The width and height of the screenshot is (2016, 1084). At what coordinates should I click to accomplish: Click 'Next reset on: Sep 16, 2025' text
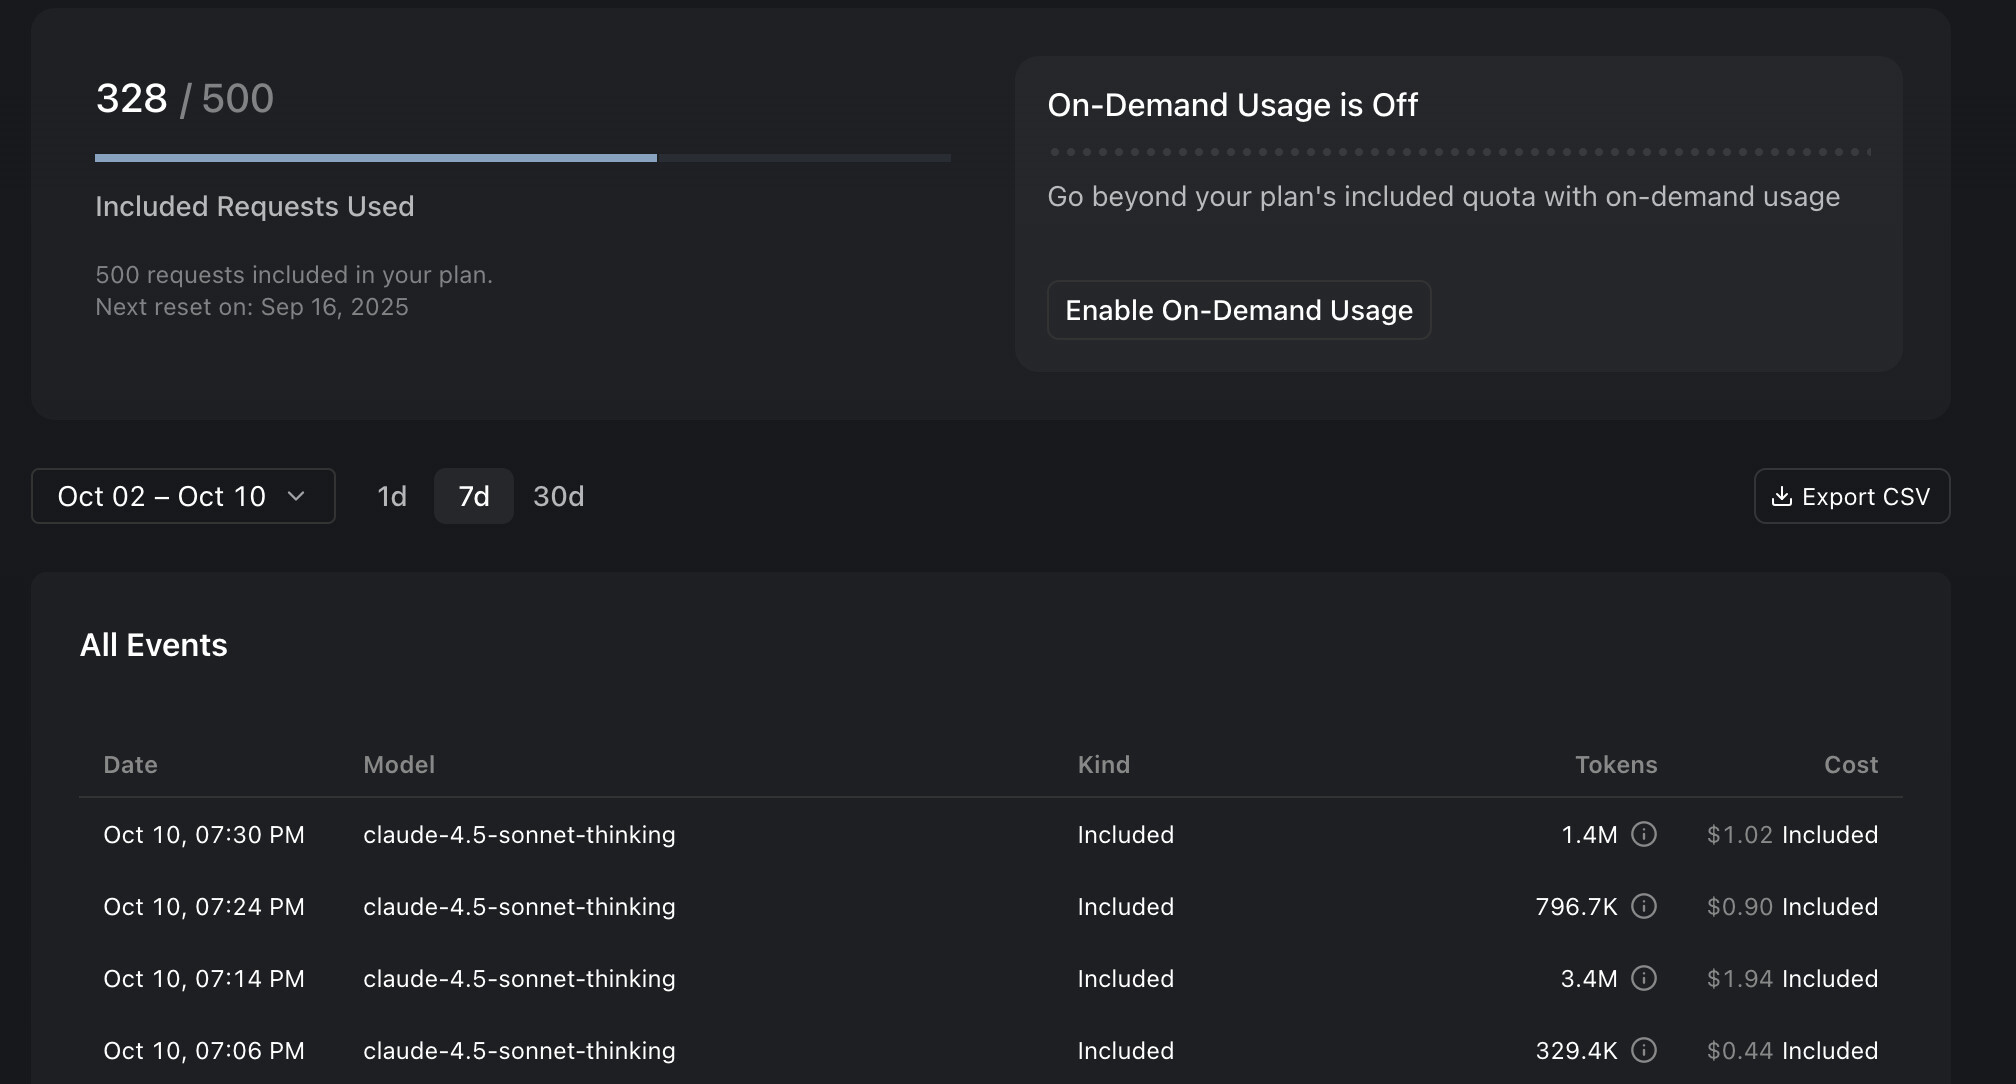(x=252, y=307)
